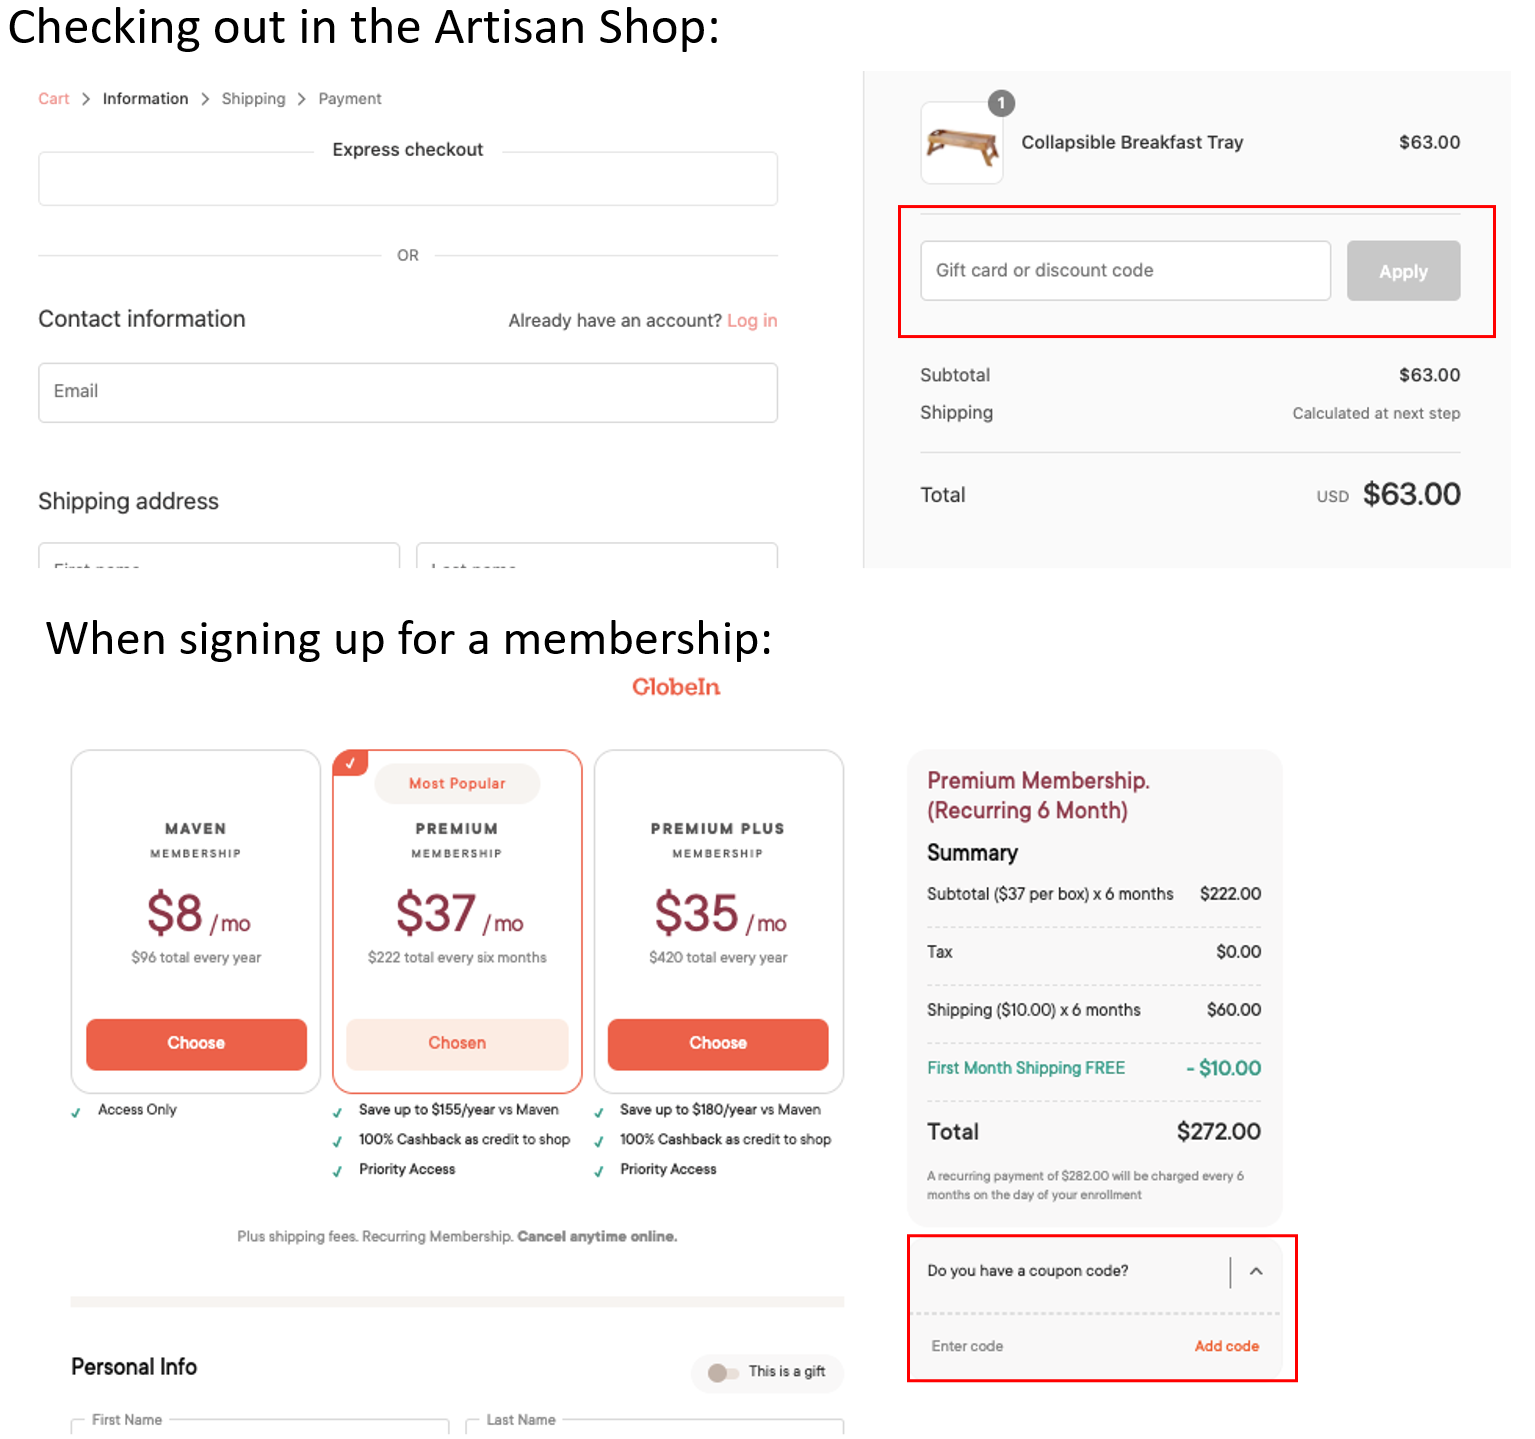
Task: Choose the Premium Plus membership plan
Action: (718, 1043)
